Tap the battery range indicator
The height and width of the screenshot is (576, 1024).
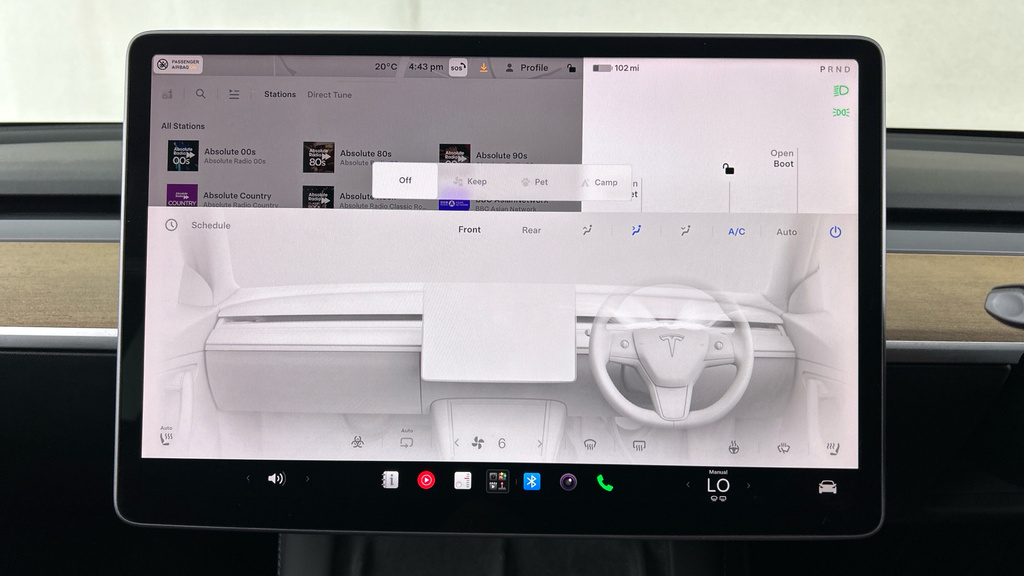tap(616, 68)
